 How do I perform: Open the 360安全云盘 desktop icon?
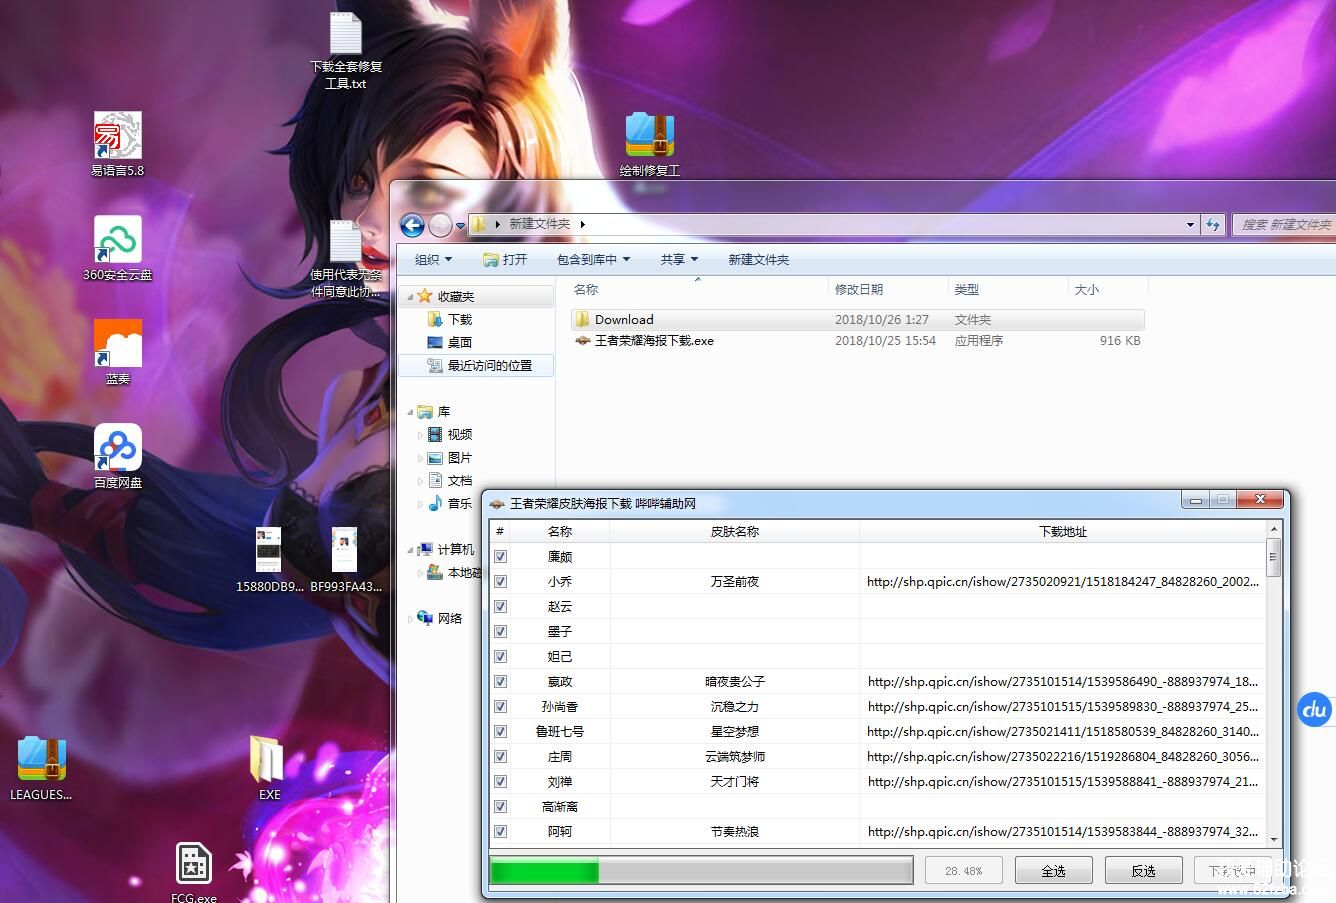click(x=117, y=241)
